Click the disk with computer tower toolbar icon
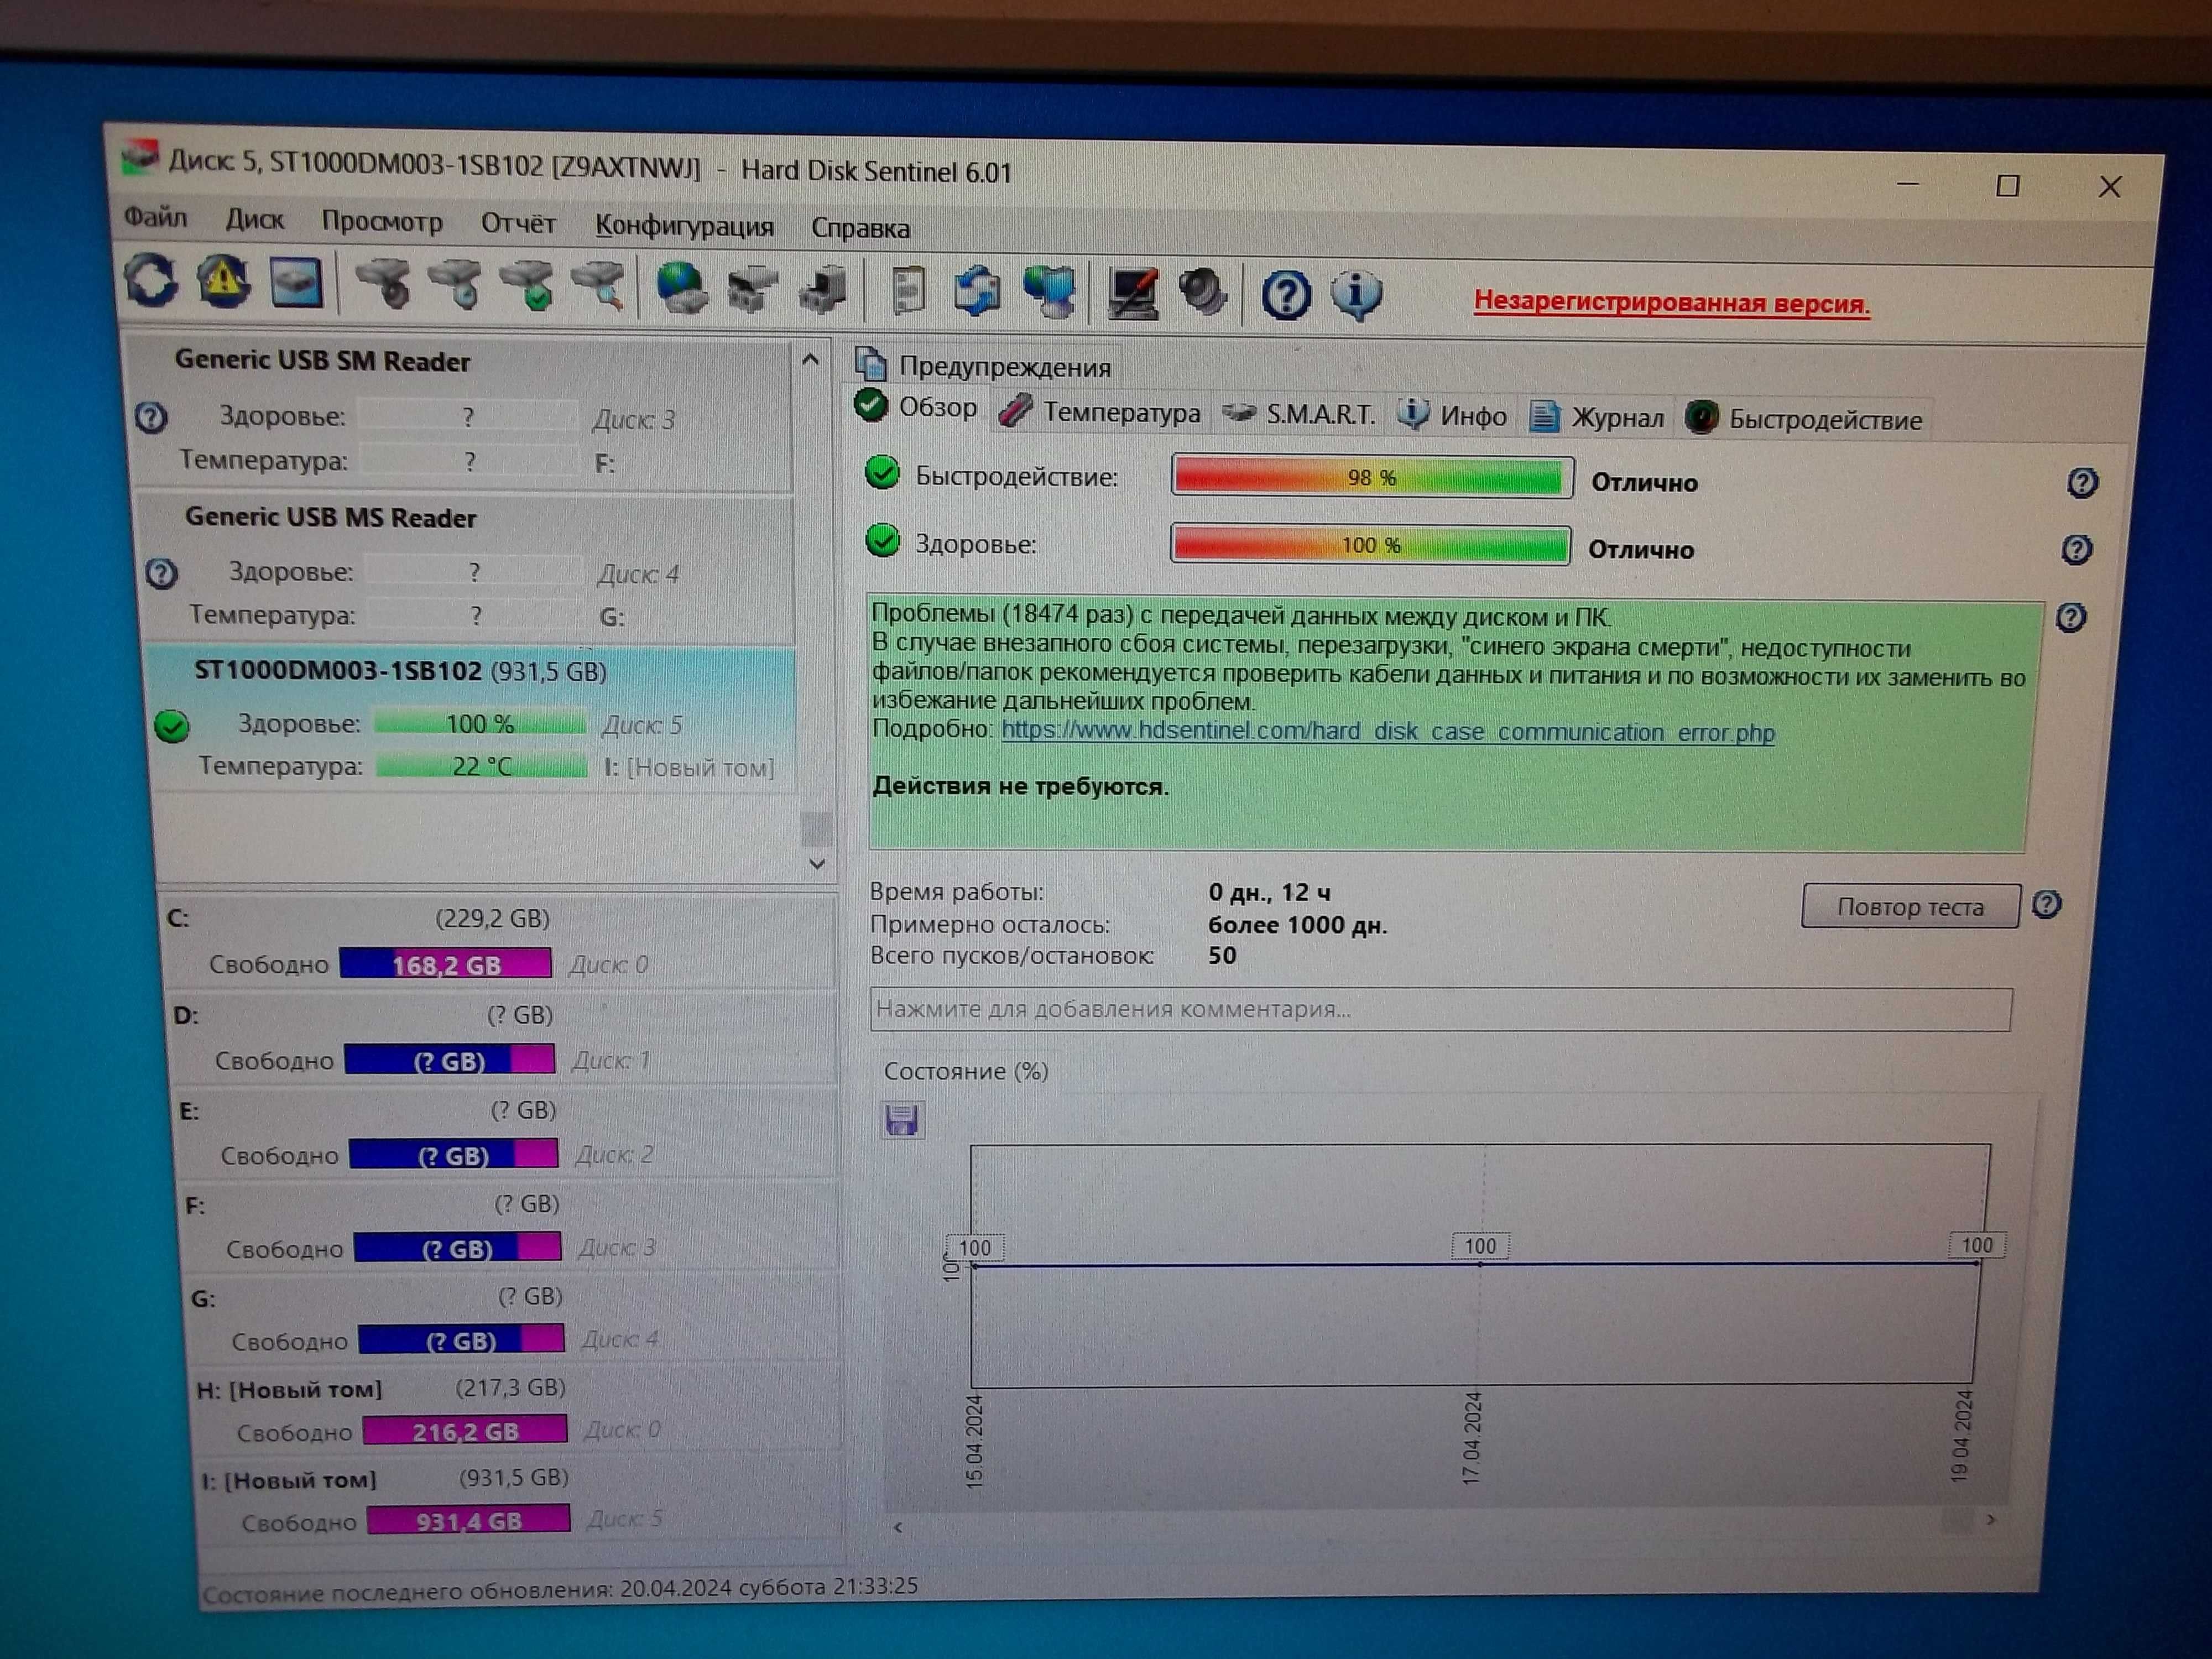The height and width of the screenshot is (1659, 2212). tap(823, 290)
